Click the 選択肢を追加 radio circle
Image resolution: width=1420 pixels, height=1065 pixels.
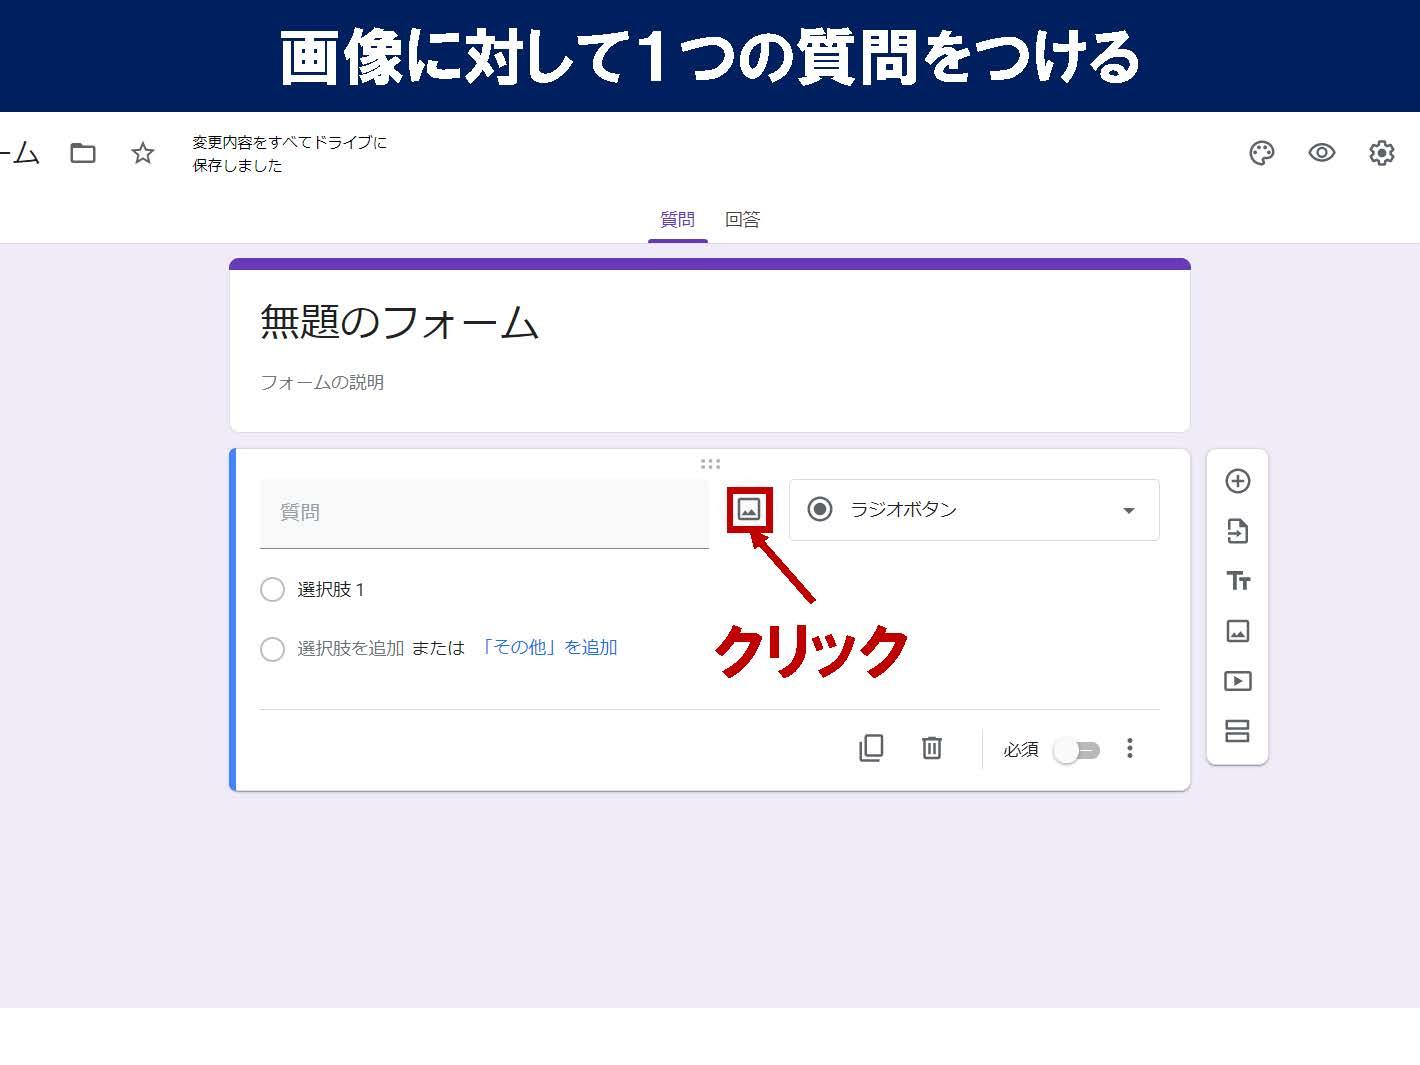coord(272,649)
